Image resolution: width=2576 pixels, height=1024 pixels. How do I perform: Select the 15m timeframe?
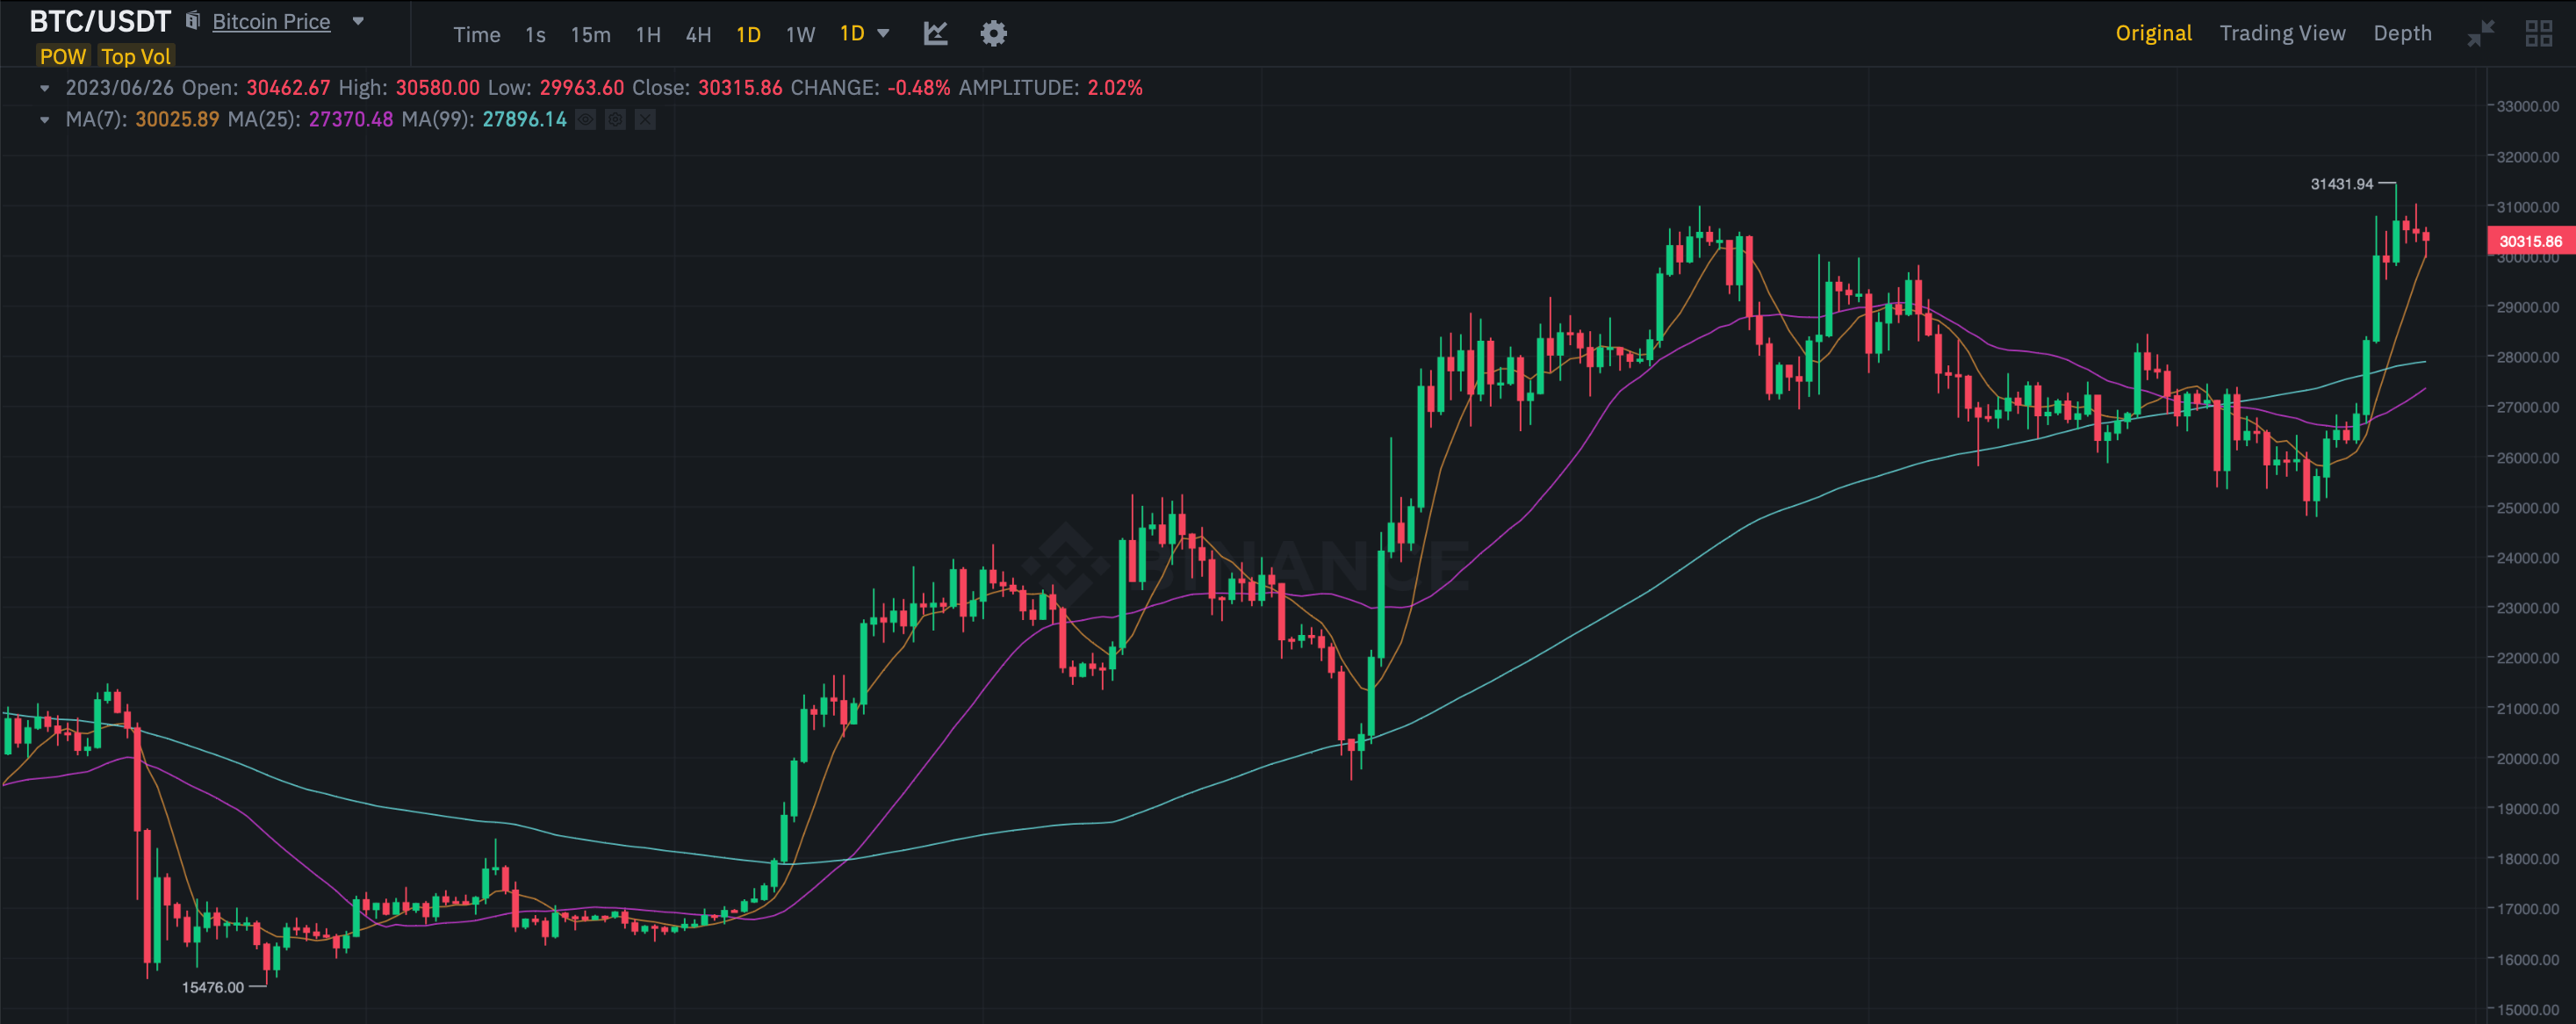click(x=590, y=35)
